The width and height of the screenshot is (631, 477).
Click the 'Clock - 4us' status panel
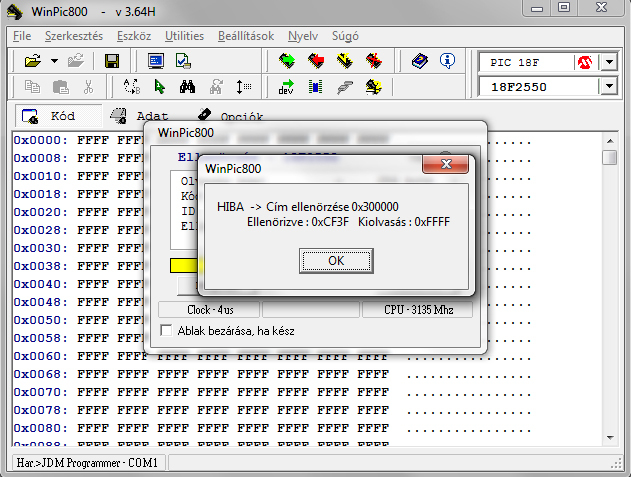point(209,310)
